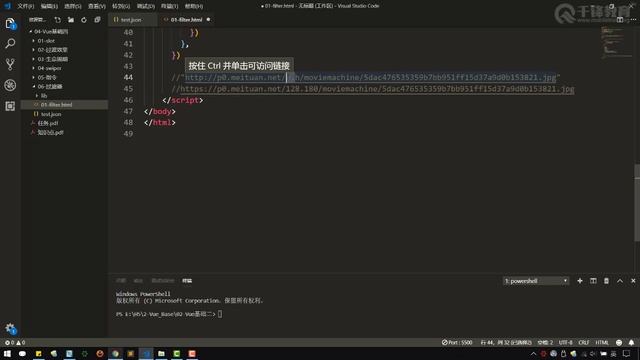Image resolution: width=640 pixels, height=360 pixels.
Task: Kill the terminal with trash icon
Action: click(606, 281)
